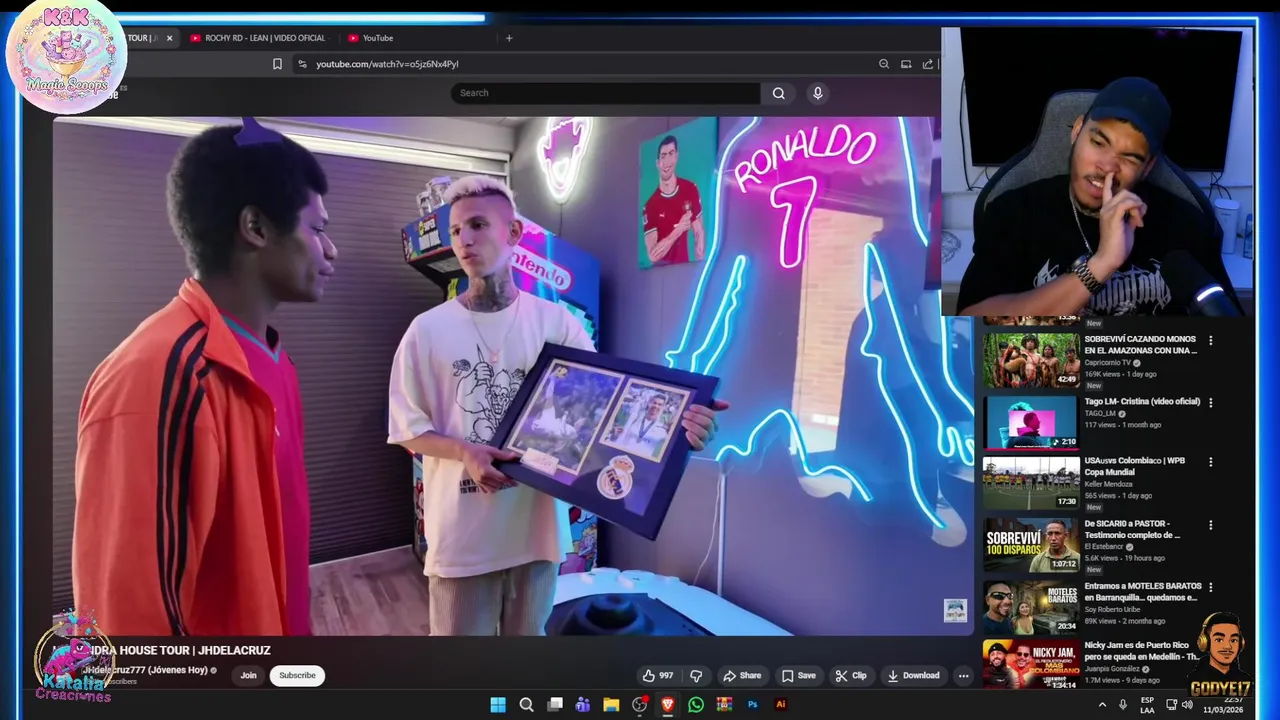Select the youtube.com address bar URL

(387, 64)
